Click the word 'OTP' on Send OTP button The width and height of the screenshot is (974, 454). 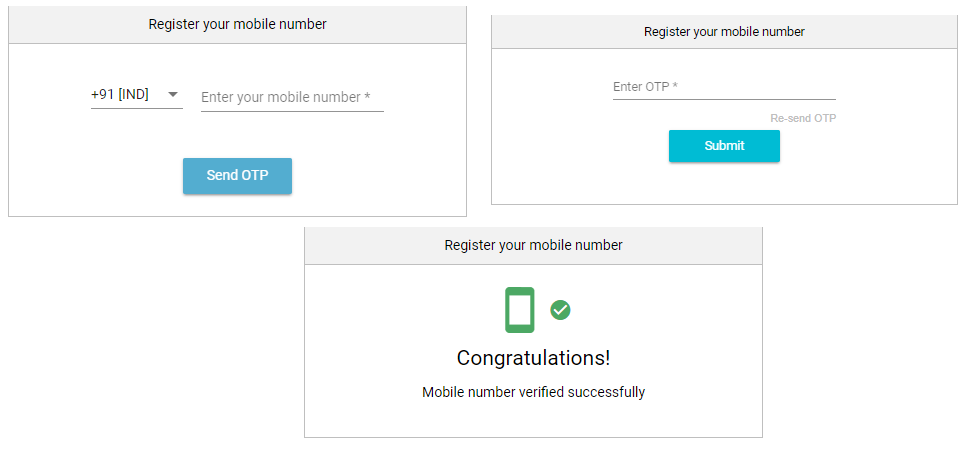click(255, 176)
